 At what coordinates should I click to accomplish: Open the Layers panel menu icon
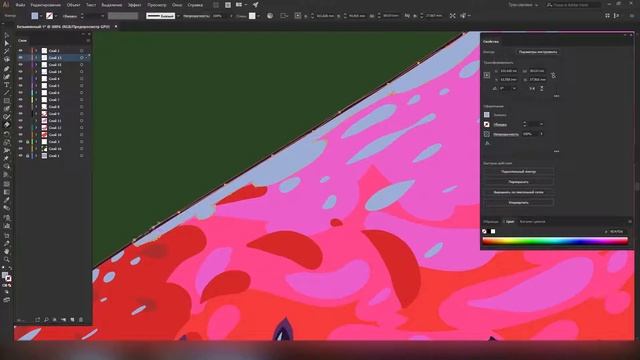point(88,40)
